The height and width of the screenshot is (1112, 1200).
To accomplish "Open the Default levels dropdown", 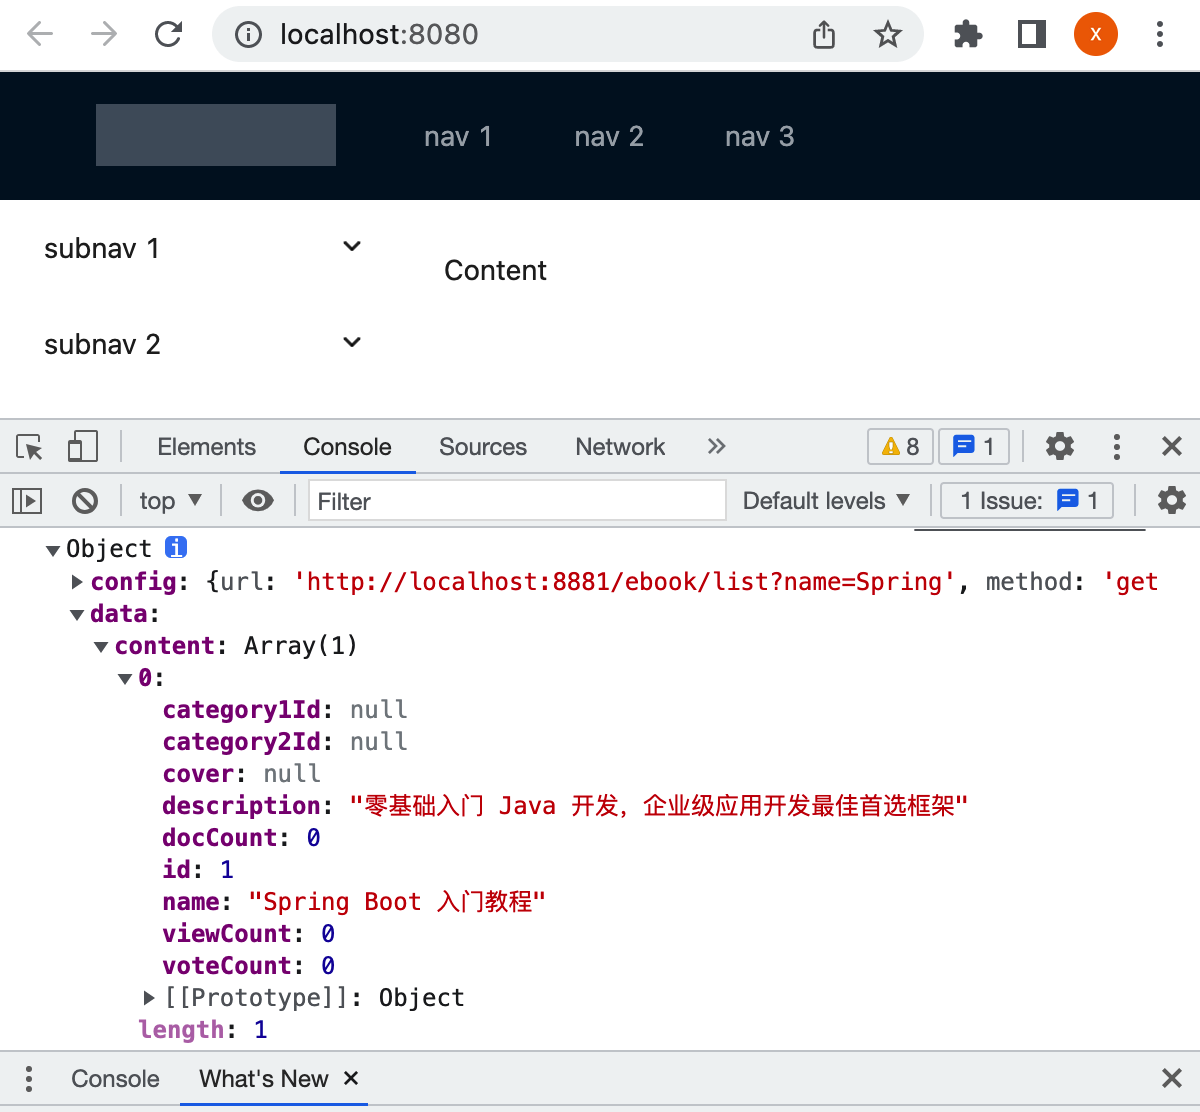I will pyautogui.click(x=826, y=500).
